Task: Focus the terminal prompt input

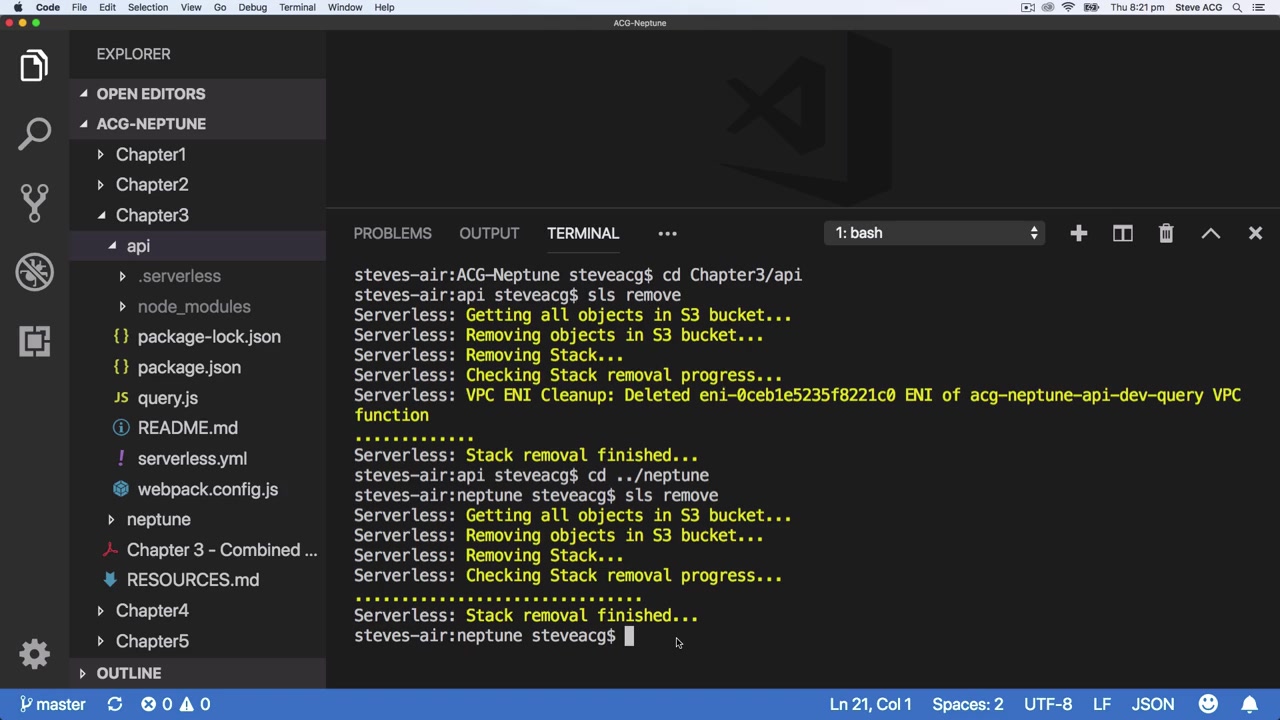Action: 629,636
